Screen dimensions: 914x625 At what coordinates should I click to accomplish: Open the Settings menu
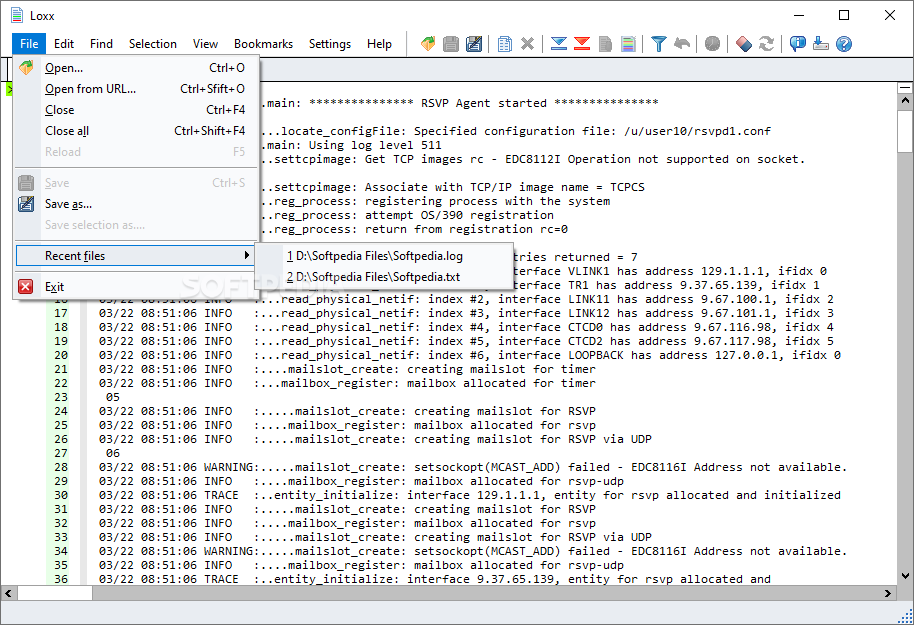tap(330, 44)
